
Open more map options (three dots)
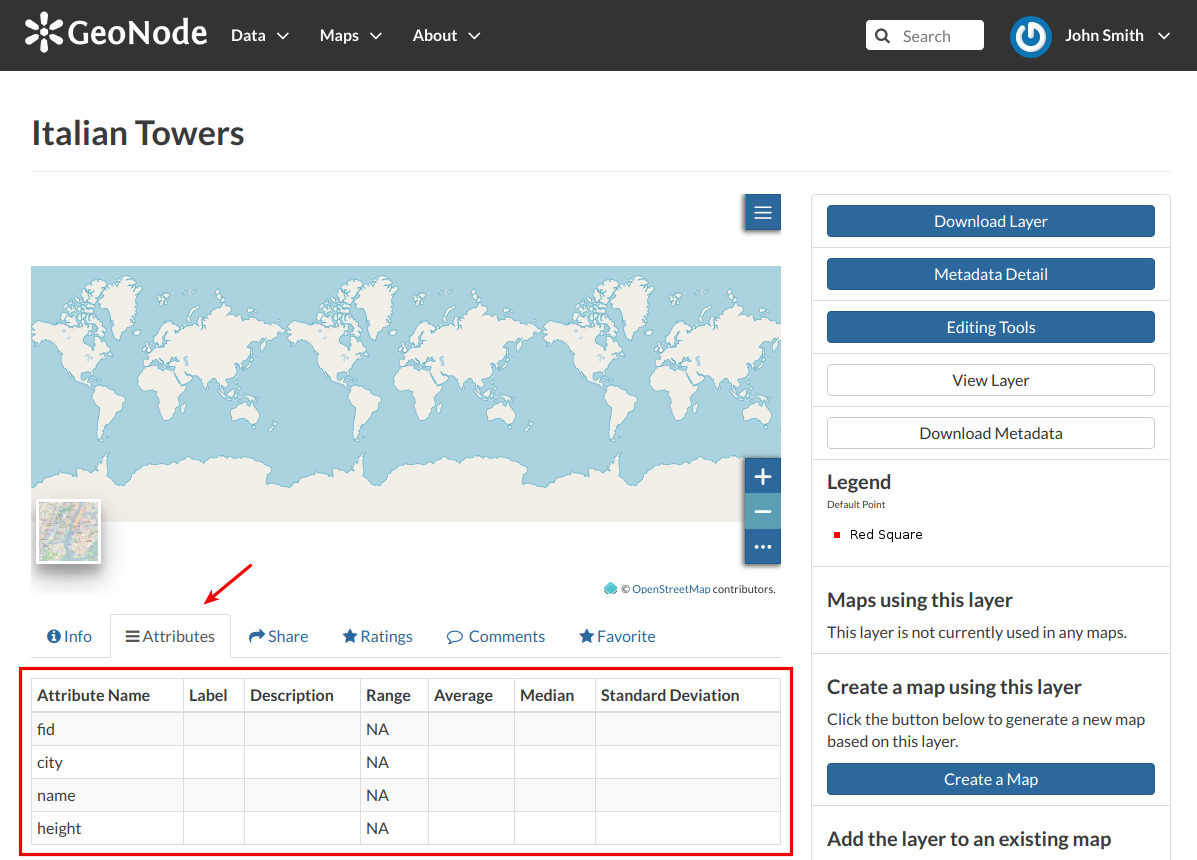pos(762,546)
